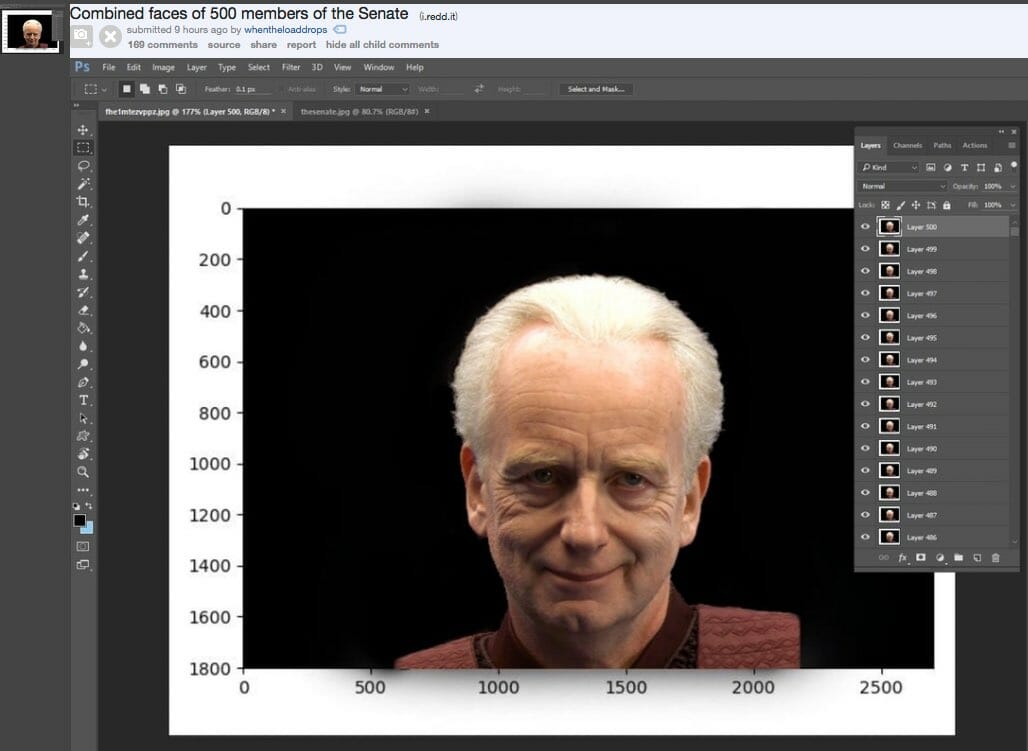Select the Rectangular Marquee tool in toolbox
Image resolution: width=1028 pixels, height=751 pixels.
click(83, 148)
